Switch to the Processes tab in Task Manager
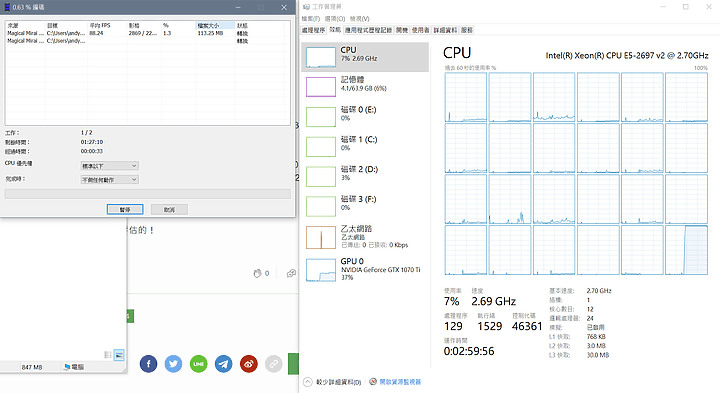The image size is (720, 393). pos(313,30)
